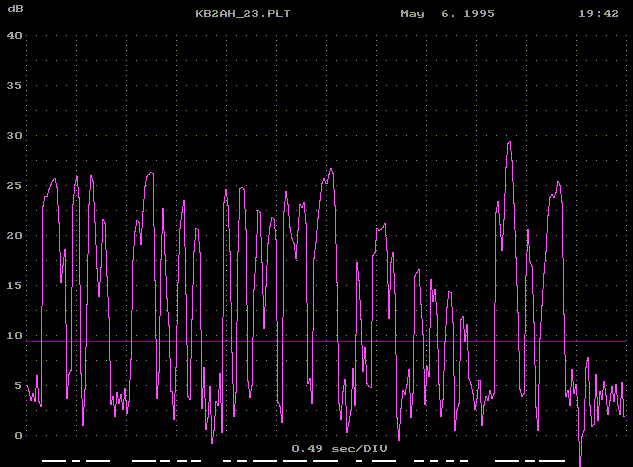The image size is (633, 467).
Task: Click the 30 value on dB axis
Action: pos(15,136)
